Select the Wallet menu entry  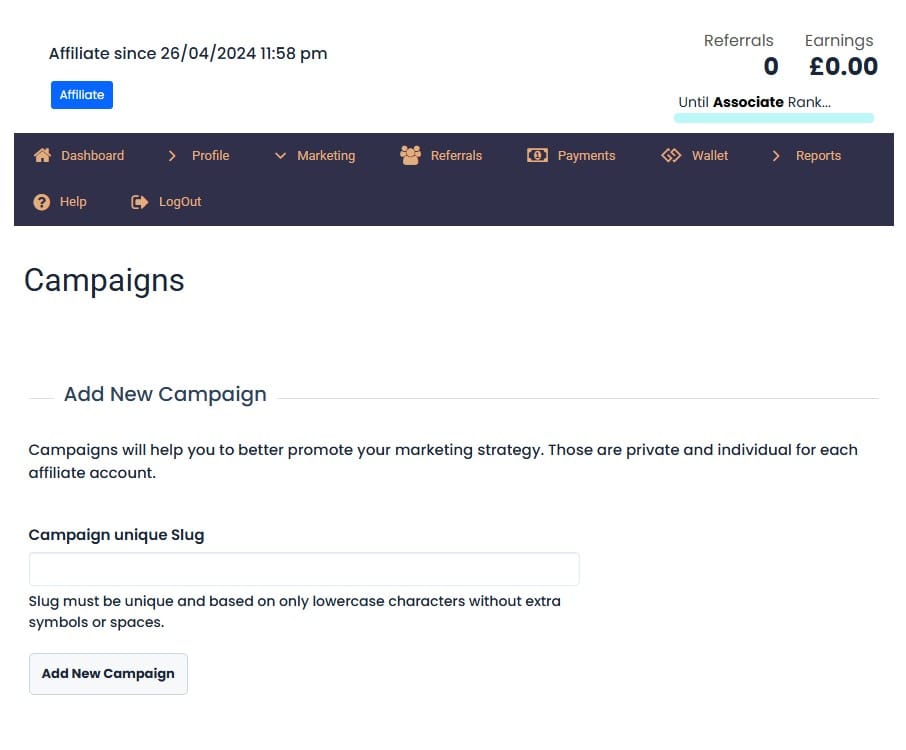(x=710, y=155)
